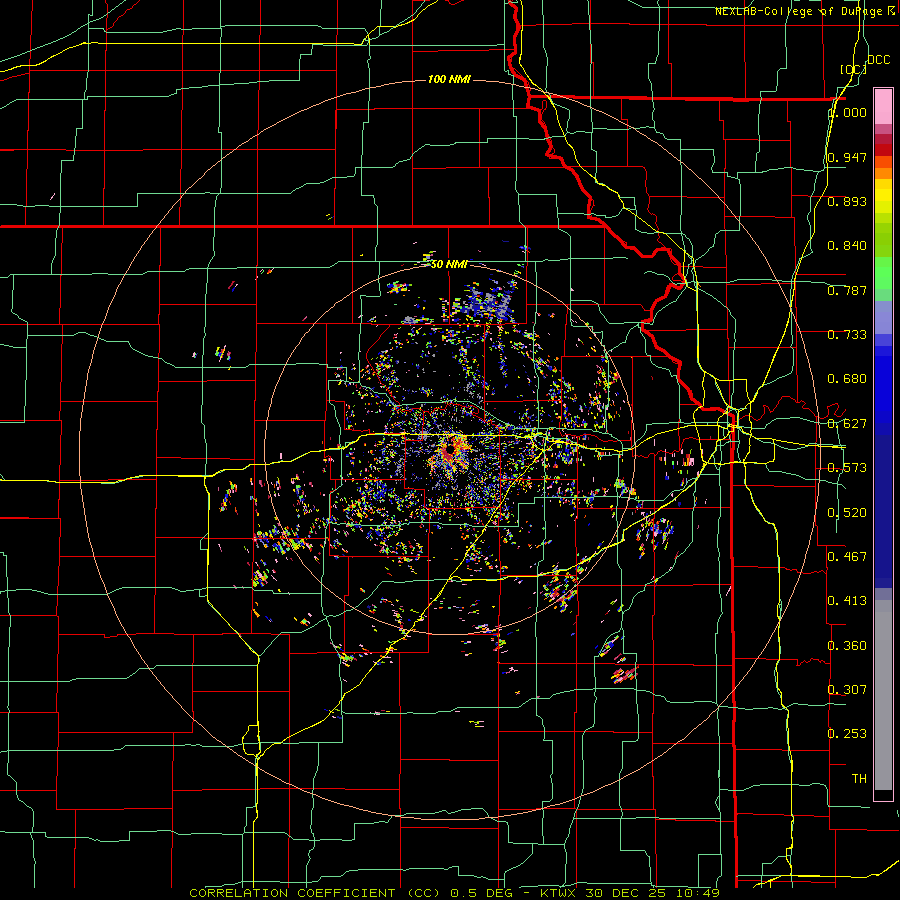900x900 pixels.
Task: Click the CORRELATION COEFFICIENT (CC) caption title
Action: click(315, 893)
